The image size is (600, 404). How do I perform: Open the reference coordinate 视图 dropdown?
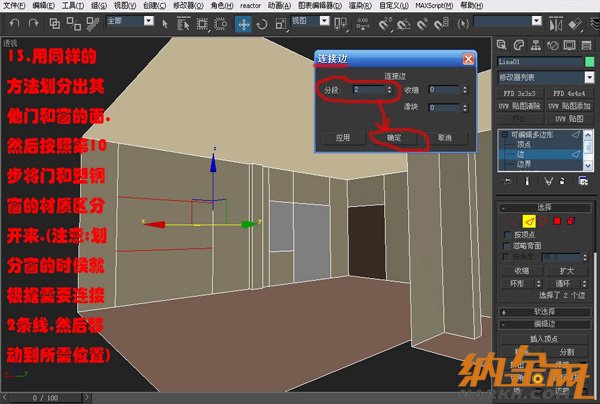point(324,21)
